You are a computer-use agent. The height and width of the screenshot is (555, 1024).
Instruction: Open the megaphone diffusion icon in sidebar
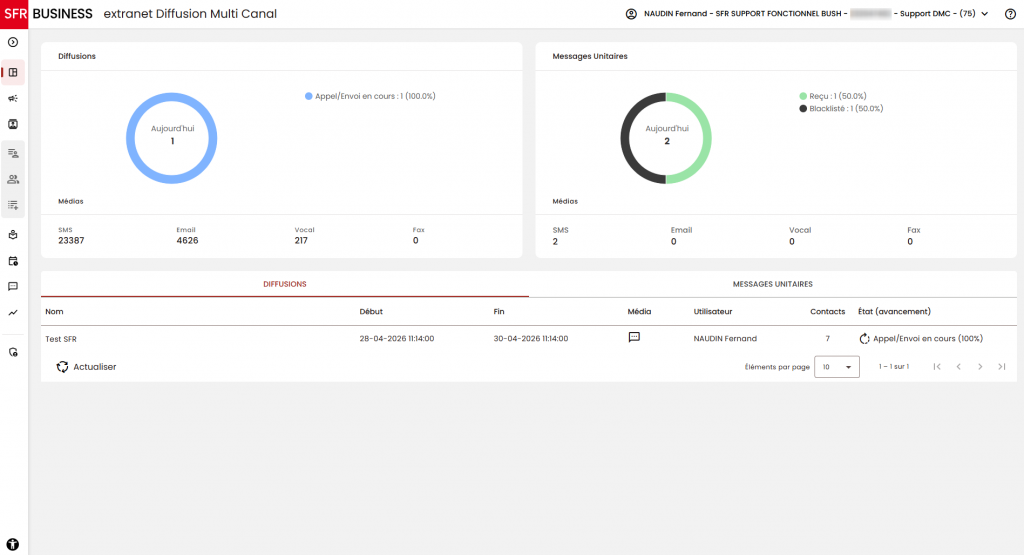[x=13, y=99]
